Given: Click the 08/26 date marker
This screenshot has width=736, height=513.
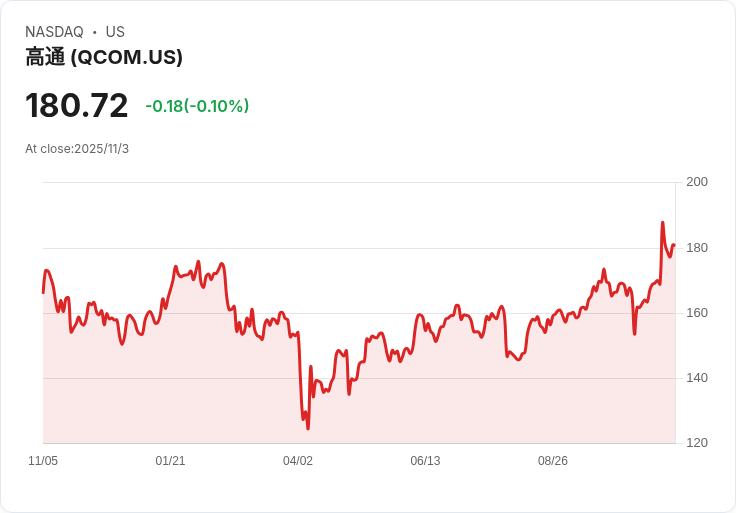Looking at the screenshot, I should tap(553, 461).
